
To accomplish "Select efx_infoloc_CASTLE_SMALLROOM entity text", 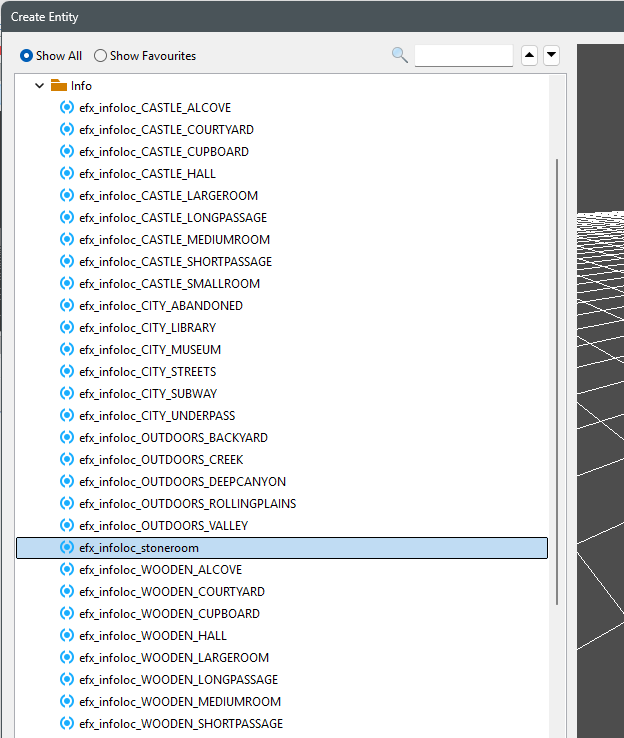I will coord(170,284).
